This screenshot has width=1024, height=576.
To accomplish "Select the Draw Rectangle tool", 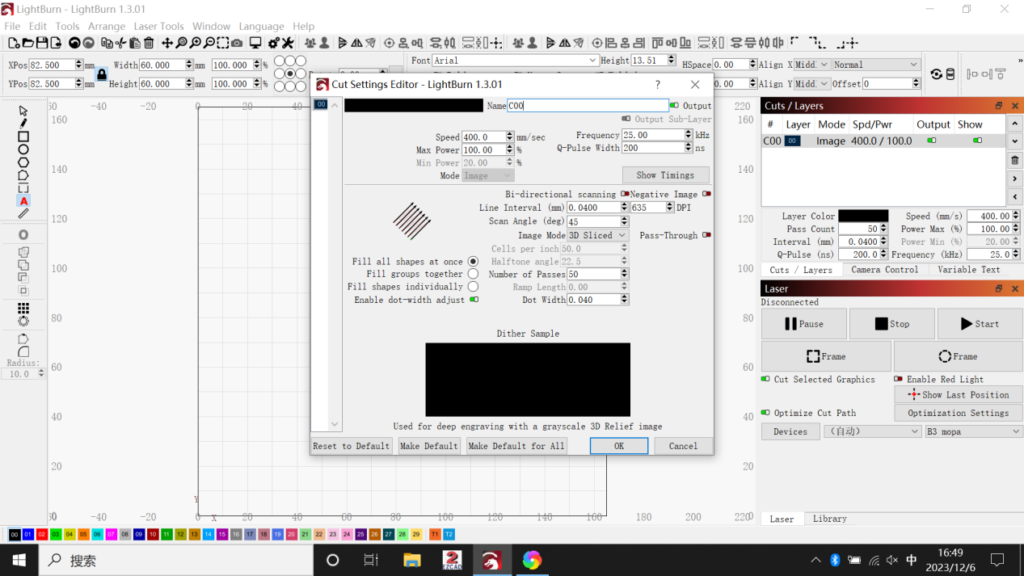I will [23, 136].
